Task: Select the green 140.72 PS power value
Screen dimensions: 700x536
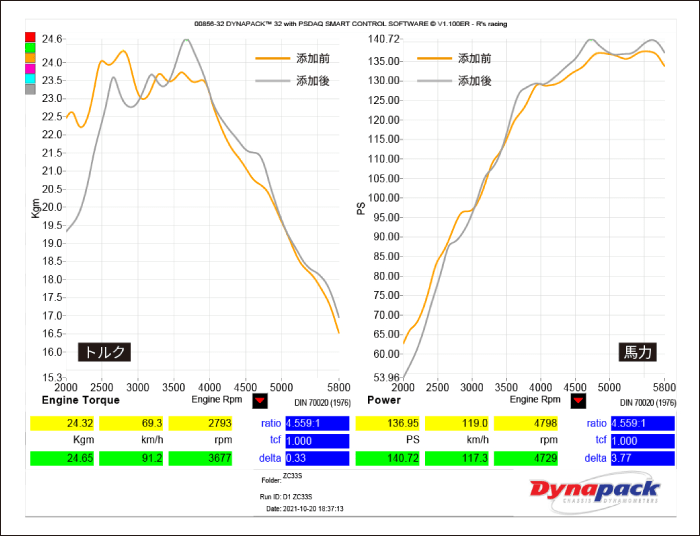Action: click(387, 458)
